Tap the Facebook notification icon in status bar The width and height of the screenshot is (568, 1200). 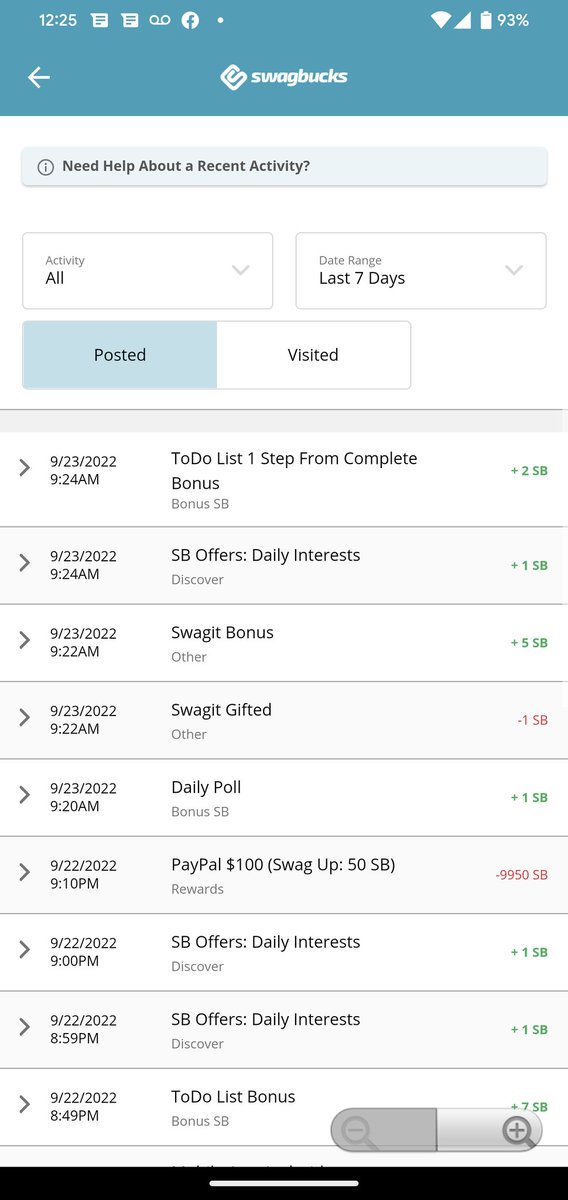coord(190,20)
